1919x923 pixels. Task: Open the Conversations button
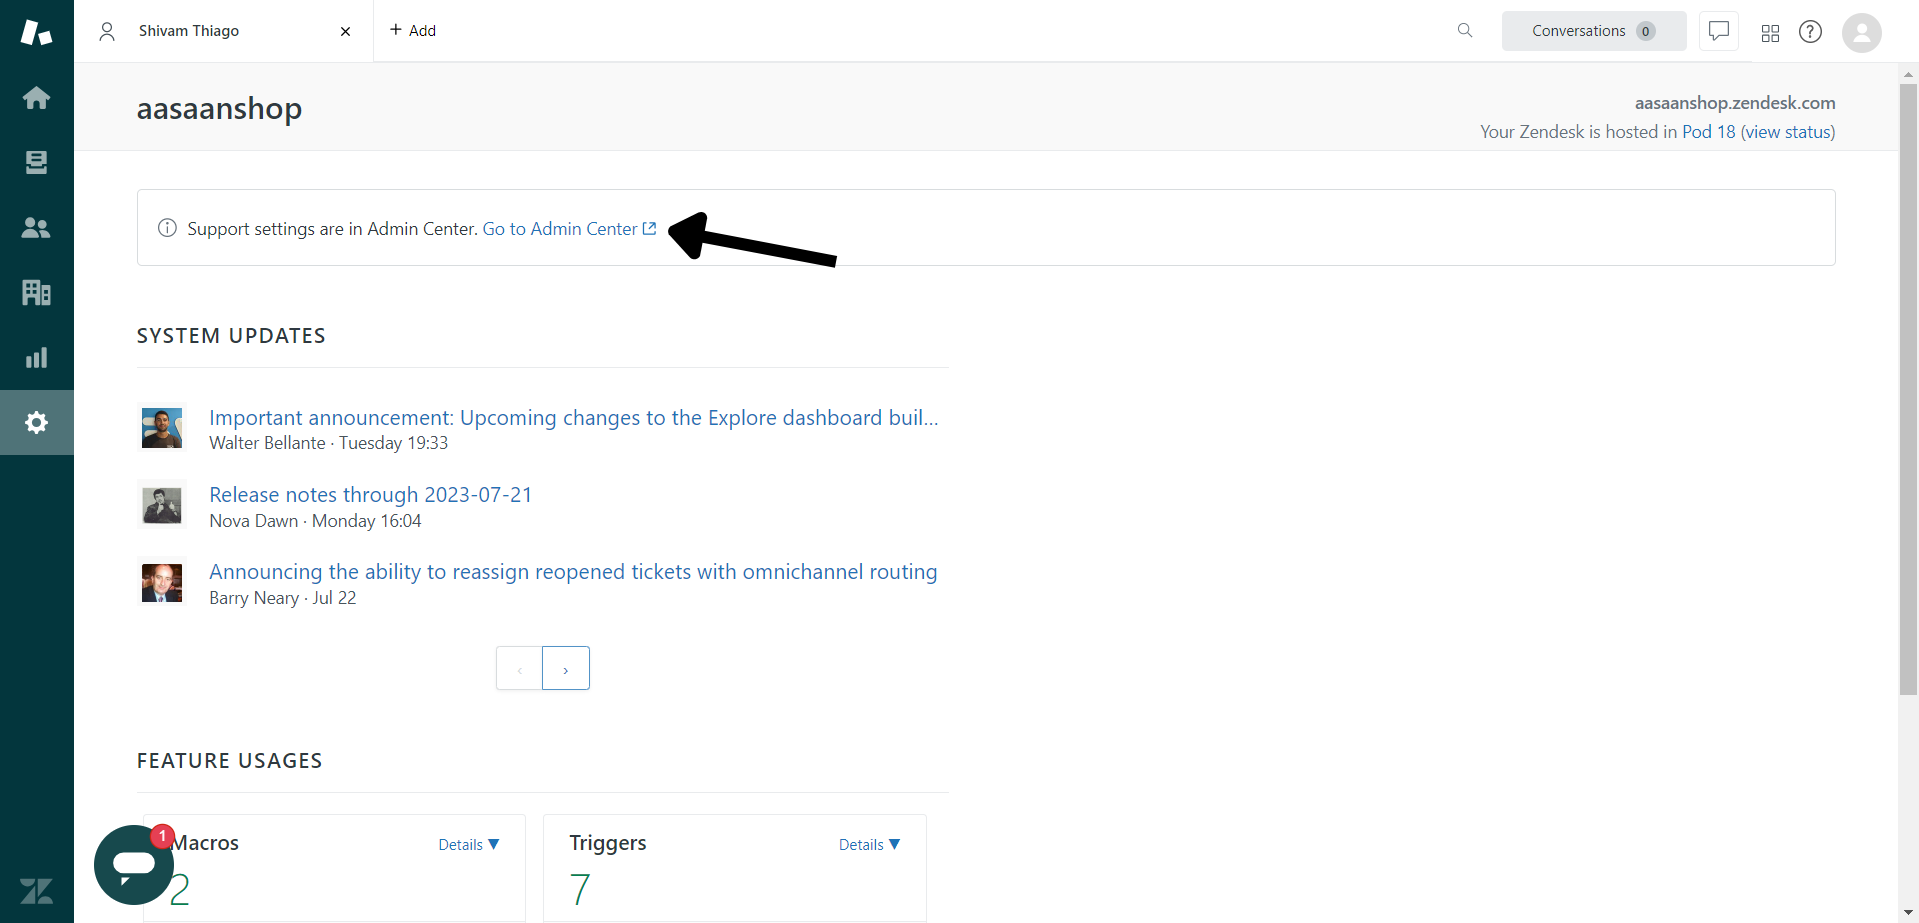1594,31
